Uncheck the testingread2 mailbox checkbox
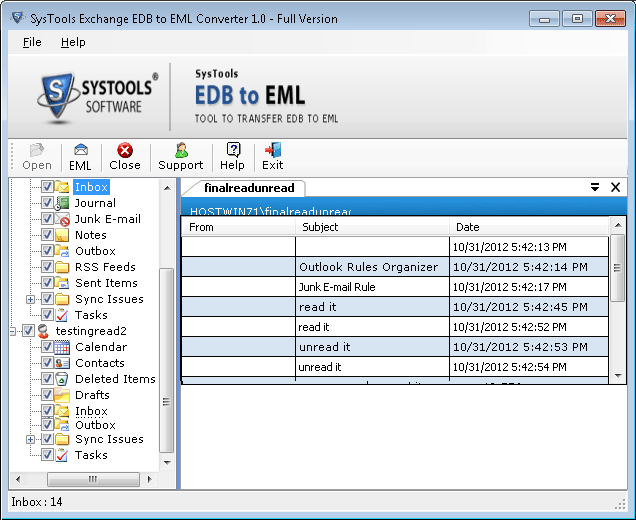Screen dimensions: 636x520 (28, 331)
